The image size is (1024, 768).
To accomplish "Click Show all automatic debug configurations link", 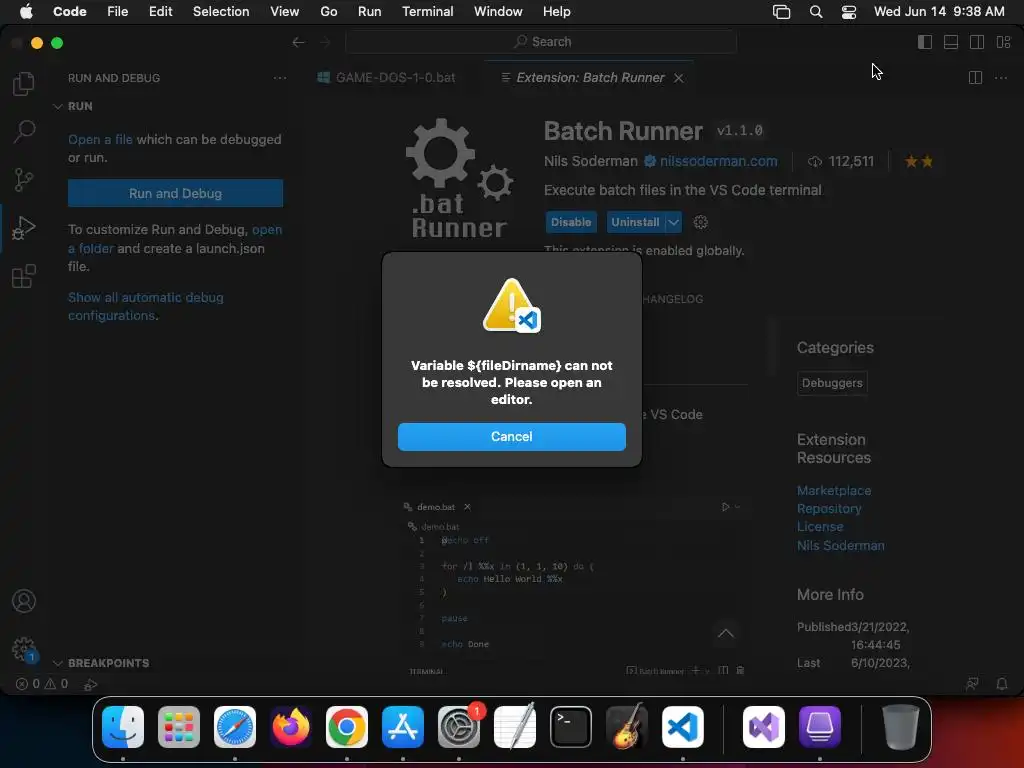I will pos(146,306).
